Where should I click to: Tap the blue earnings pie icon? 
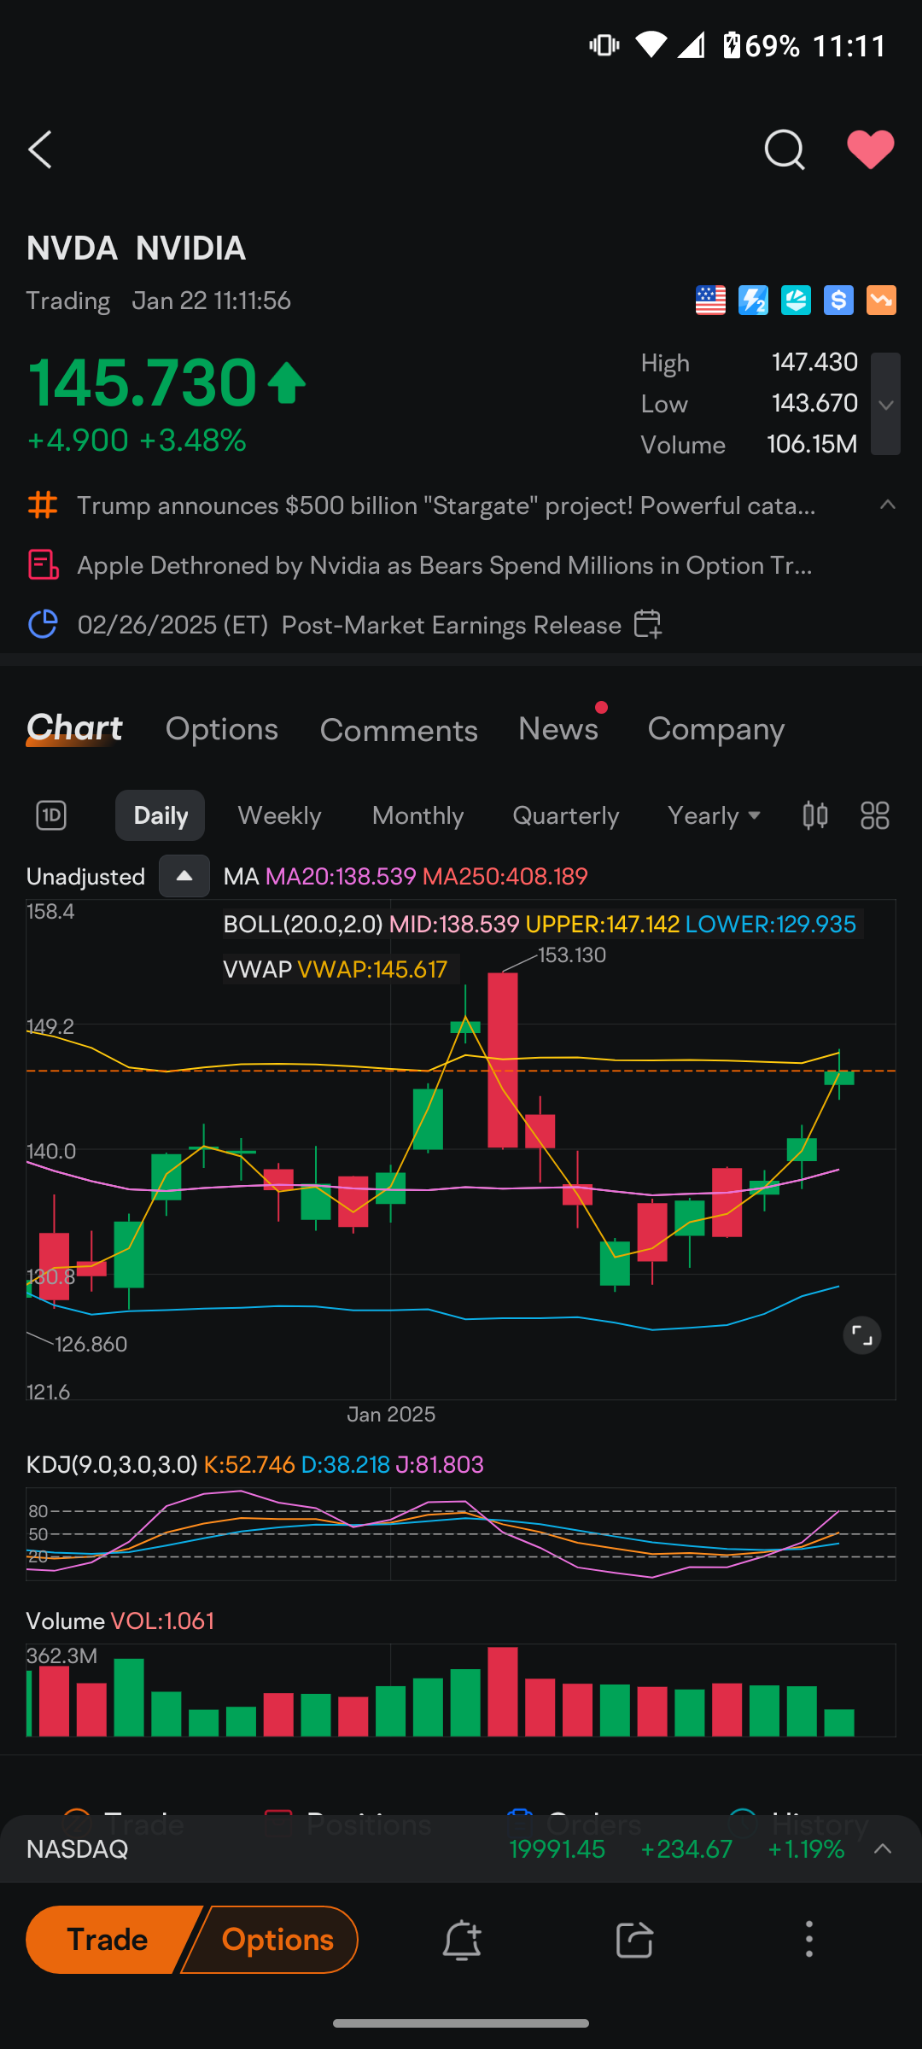(x=42, y=625)
